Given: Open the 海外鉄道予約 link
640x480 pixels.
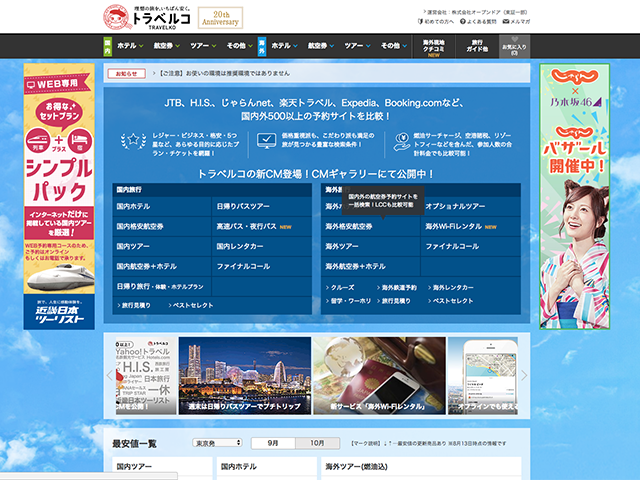Looking at the screenshot, I should (397, 288).
